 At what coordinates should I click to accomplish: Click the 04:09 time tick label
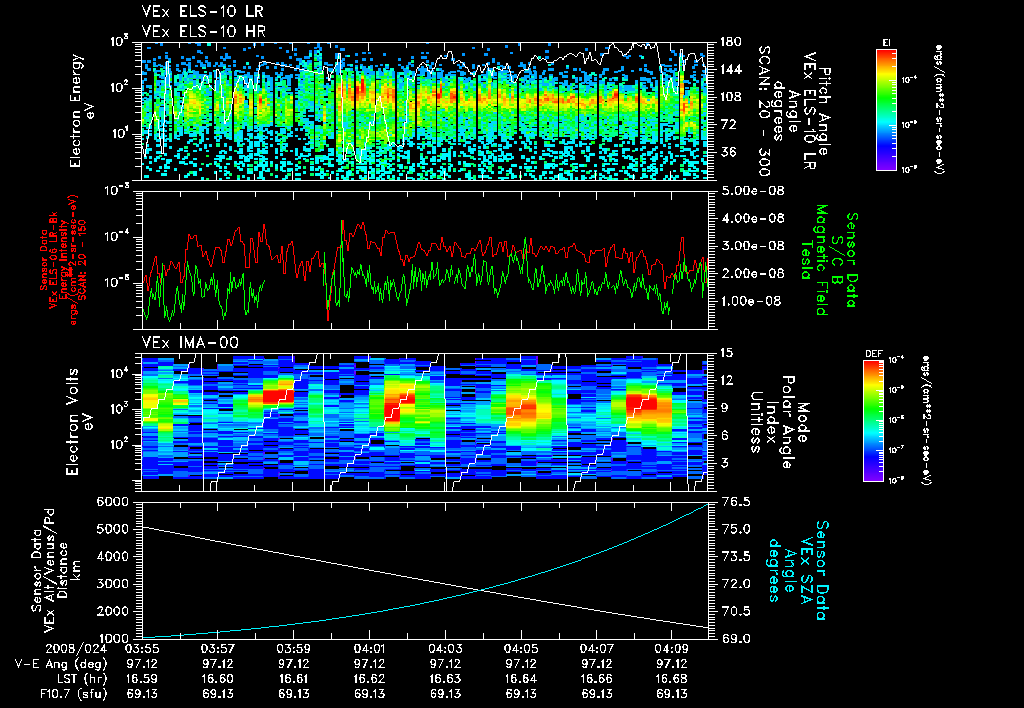(672, 649)
